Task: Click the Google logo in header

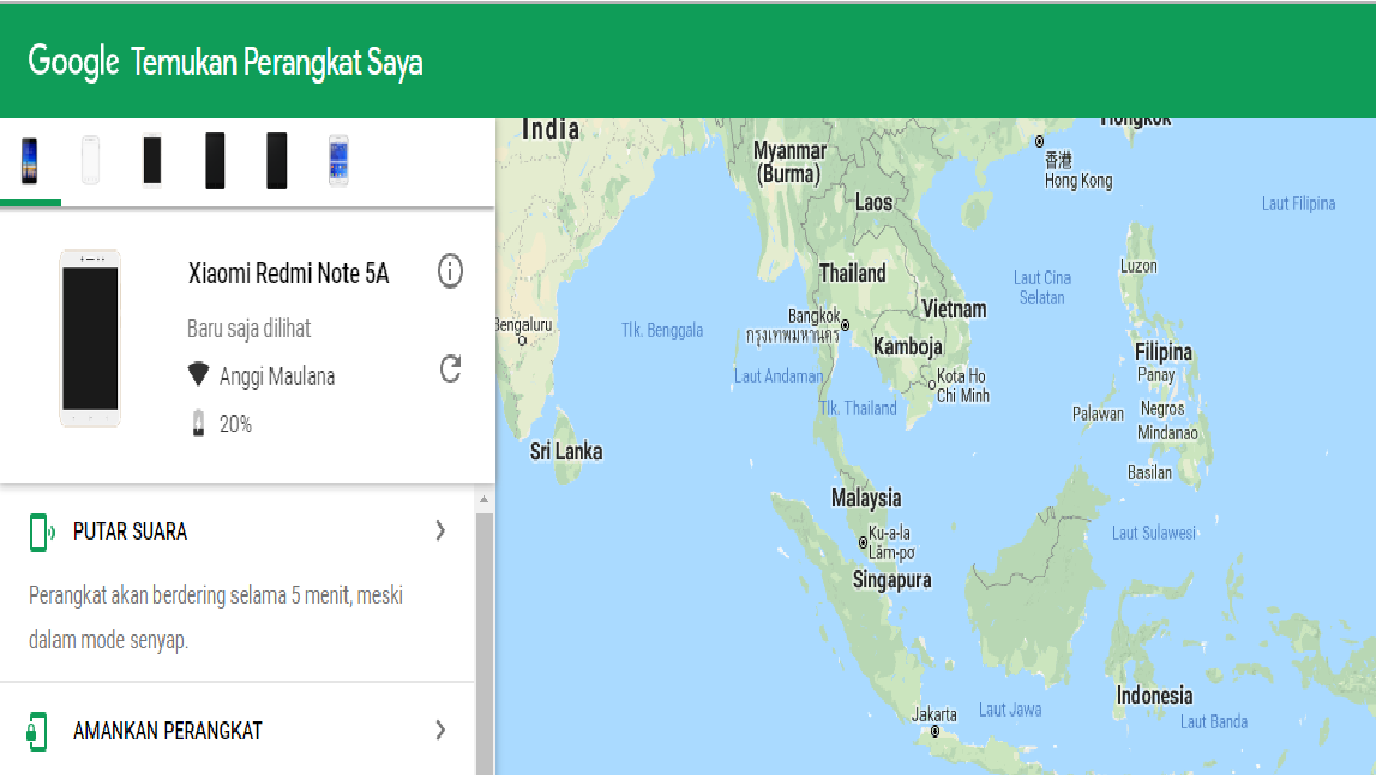Action: [x=74, y=61]
